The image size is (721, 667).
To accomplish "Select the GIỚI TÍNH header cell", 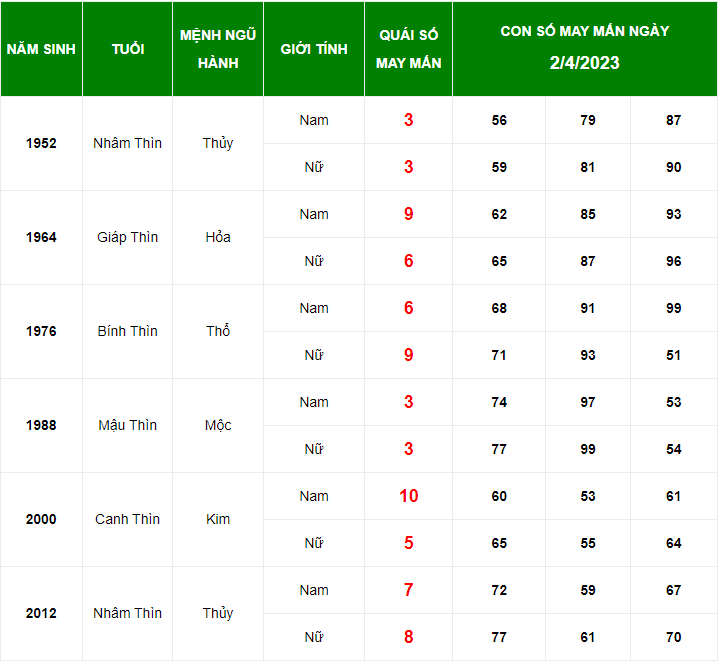I will coord(314,49).
